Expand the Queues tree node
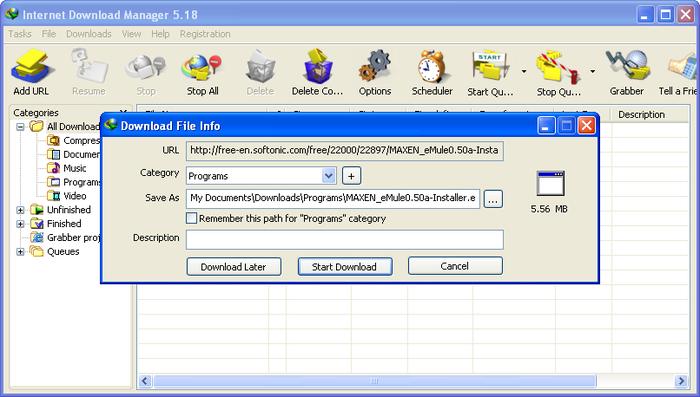Image resolution: width=700 pixels, height=397 pixels. (x=20, y=252)
